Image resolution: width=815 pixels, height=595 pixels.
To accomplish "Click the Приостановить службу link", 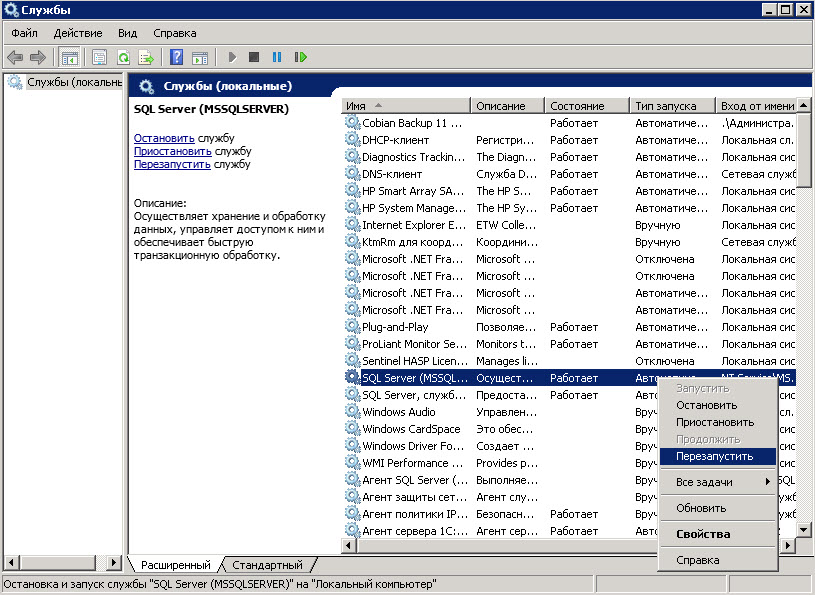I will (173, 151).
